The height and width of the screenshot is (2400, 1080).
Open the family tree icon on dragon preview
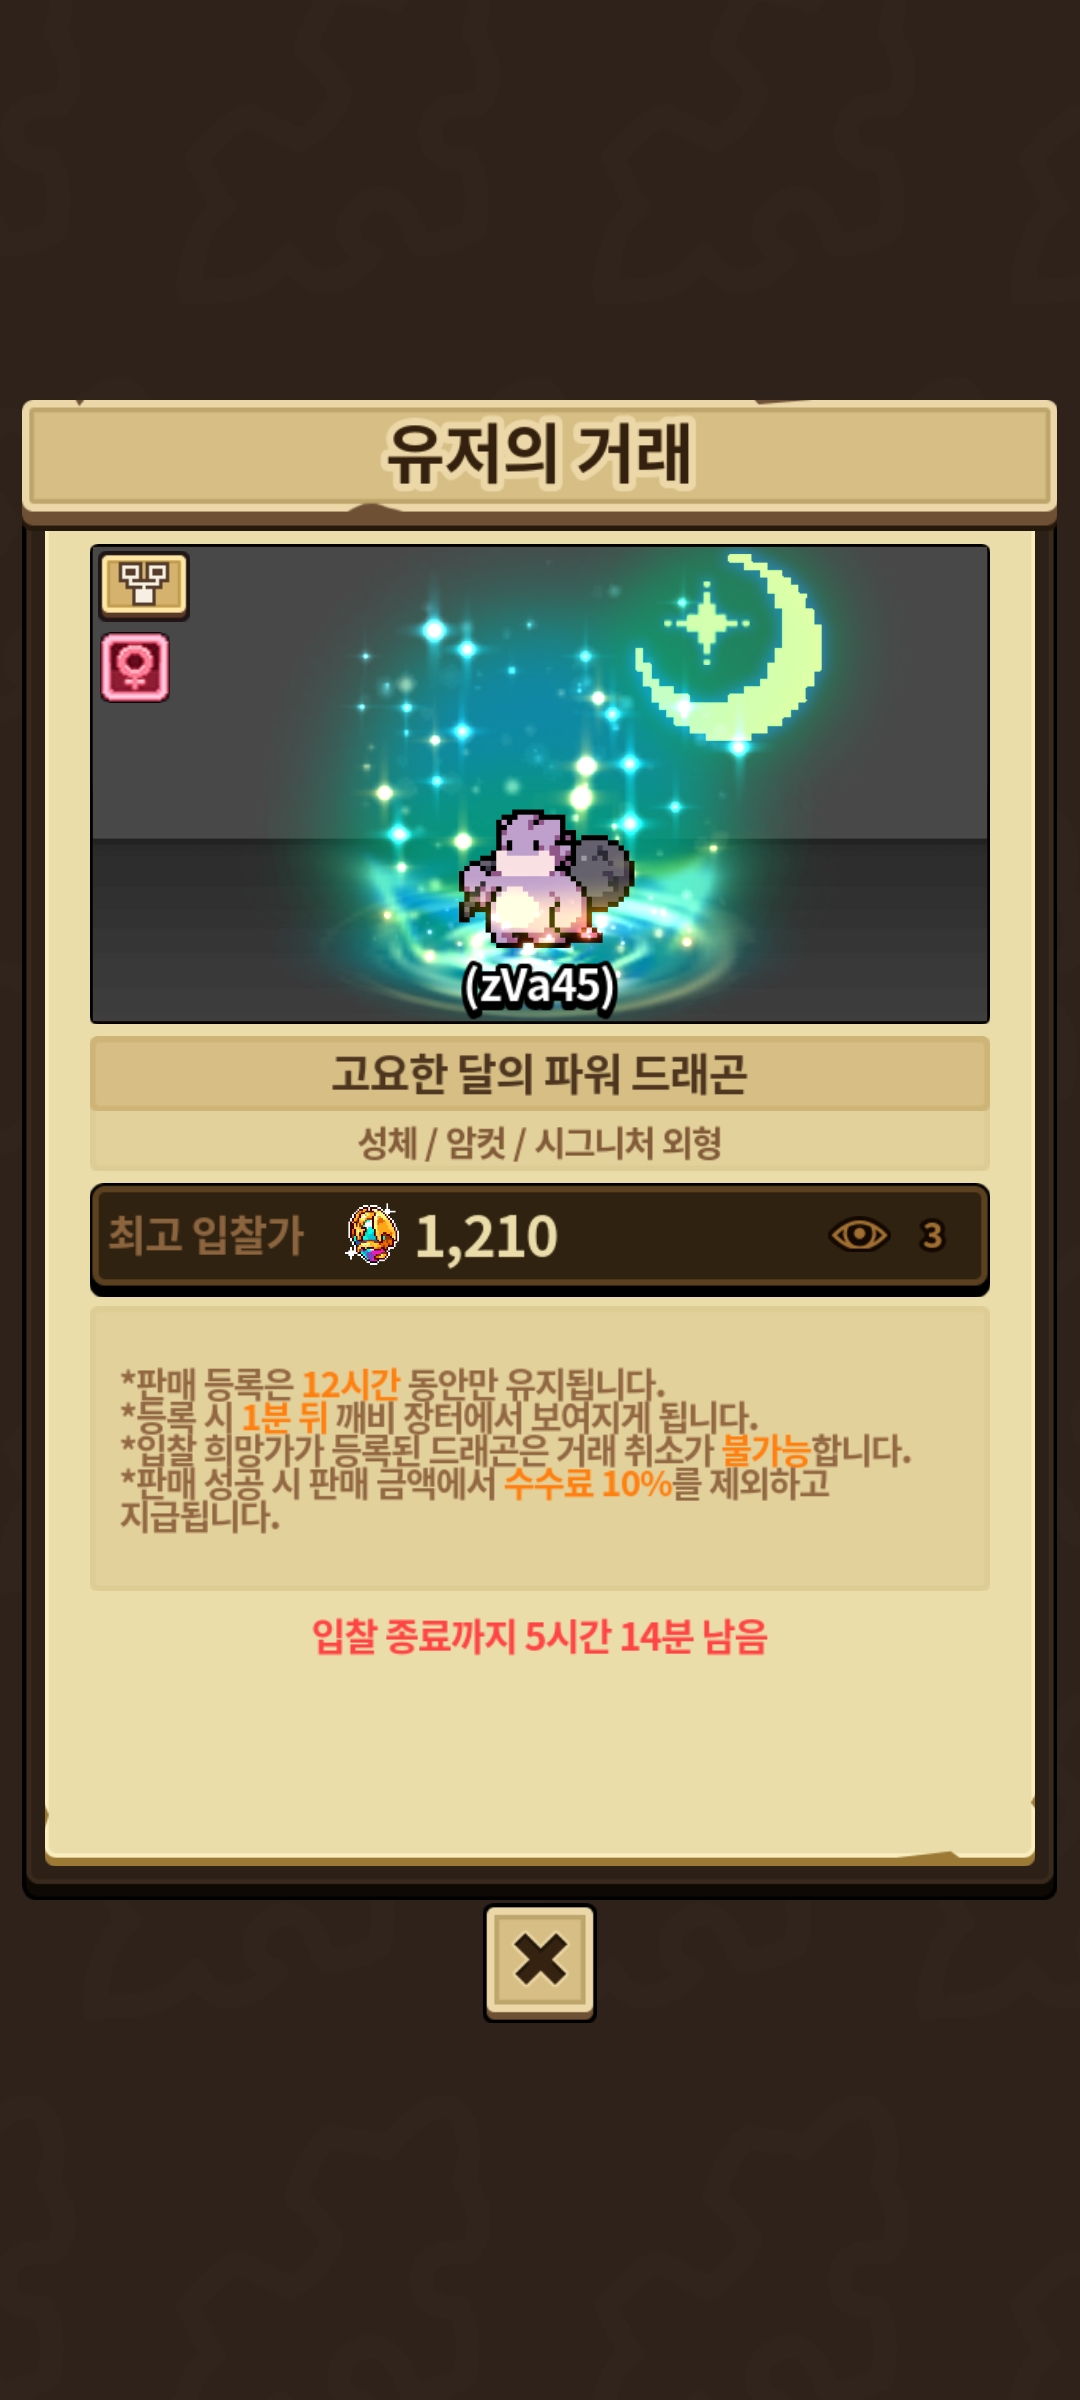144,584
